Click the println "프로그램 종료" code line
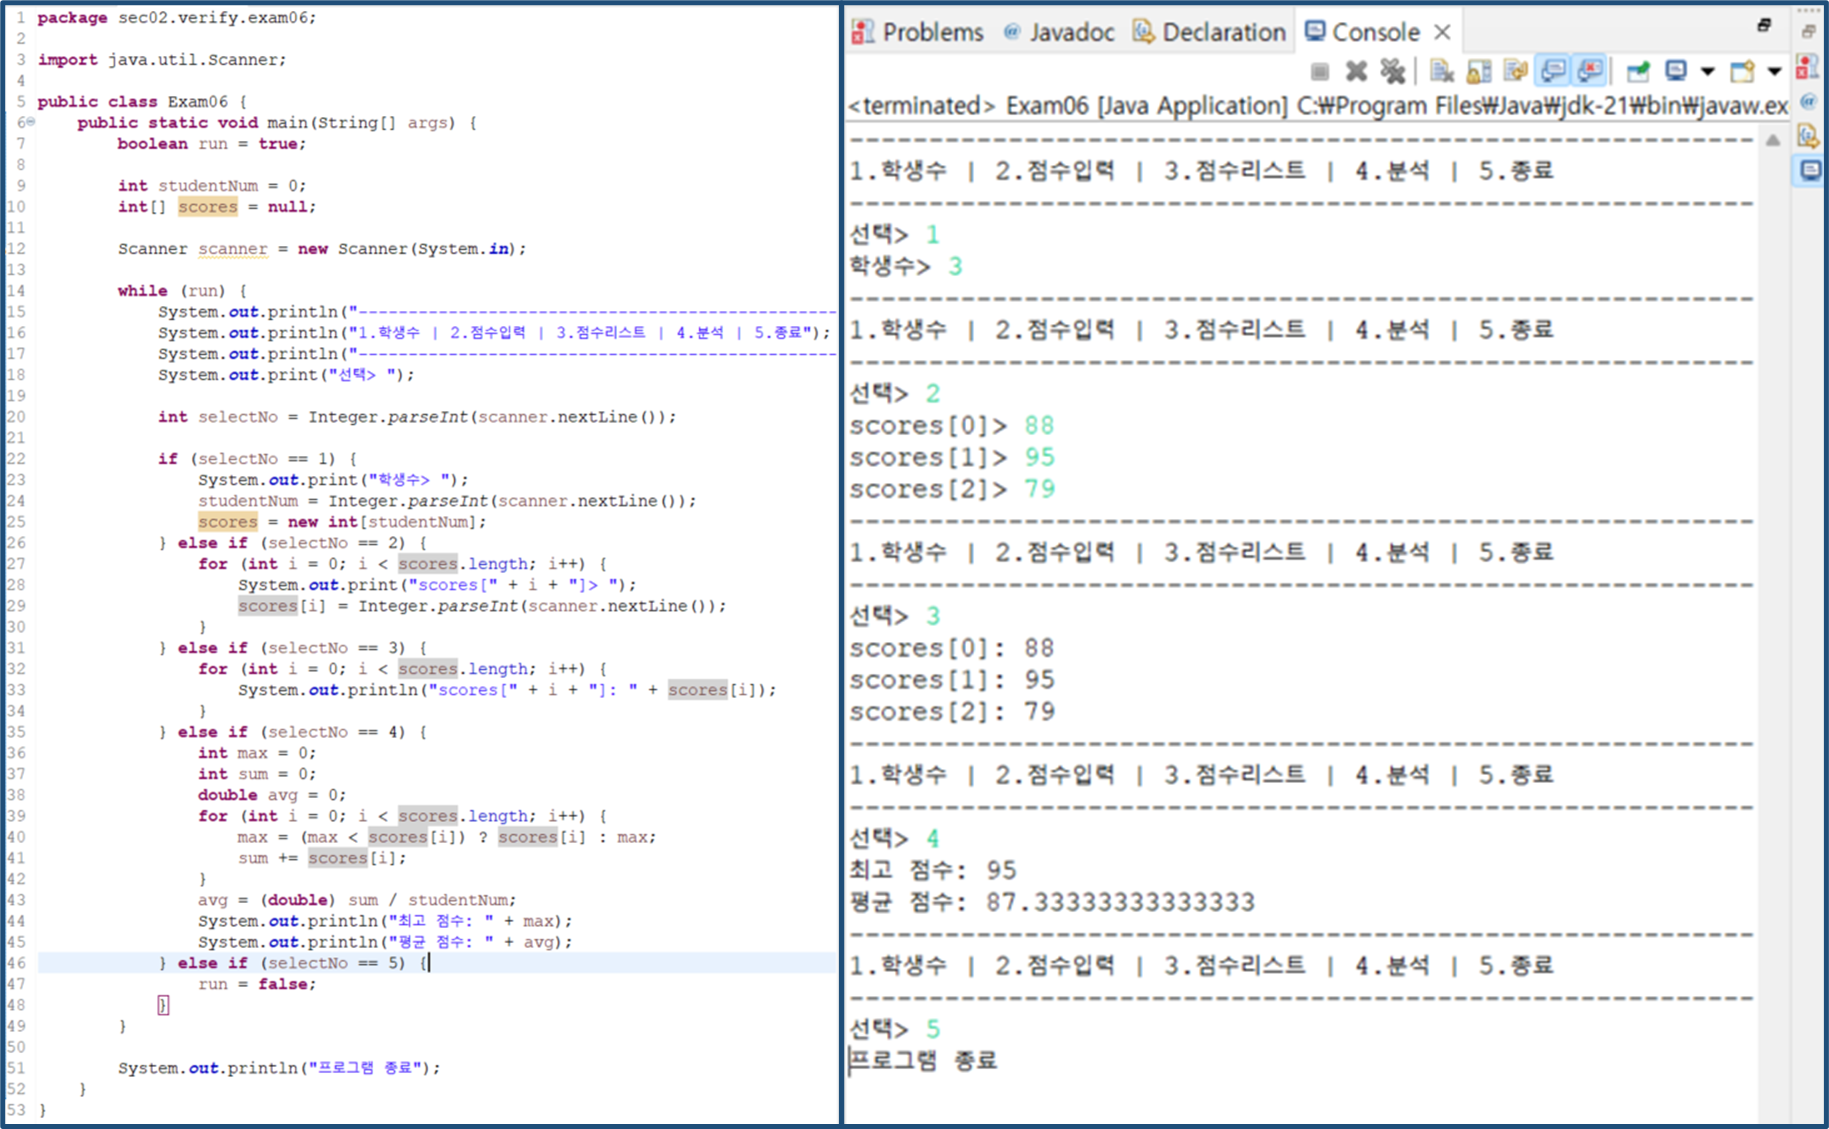Image resolution: width=1829 pixels, height=1129 pixels. 279,1068
